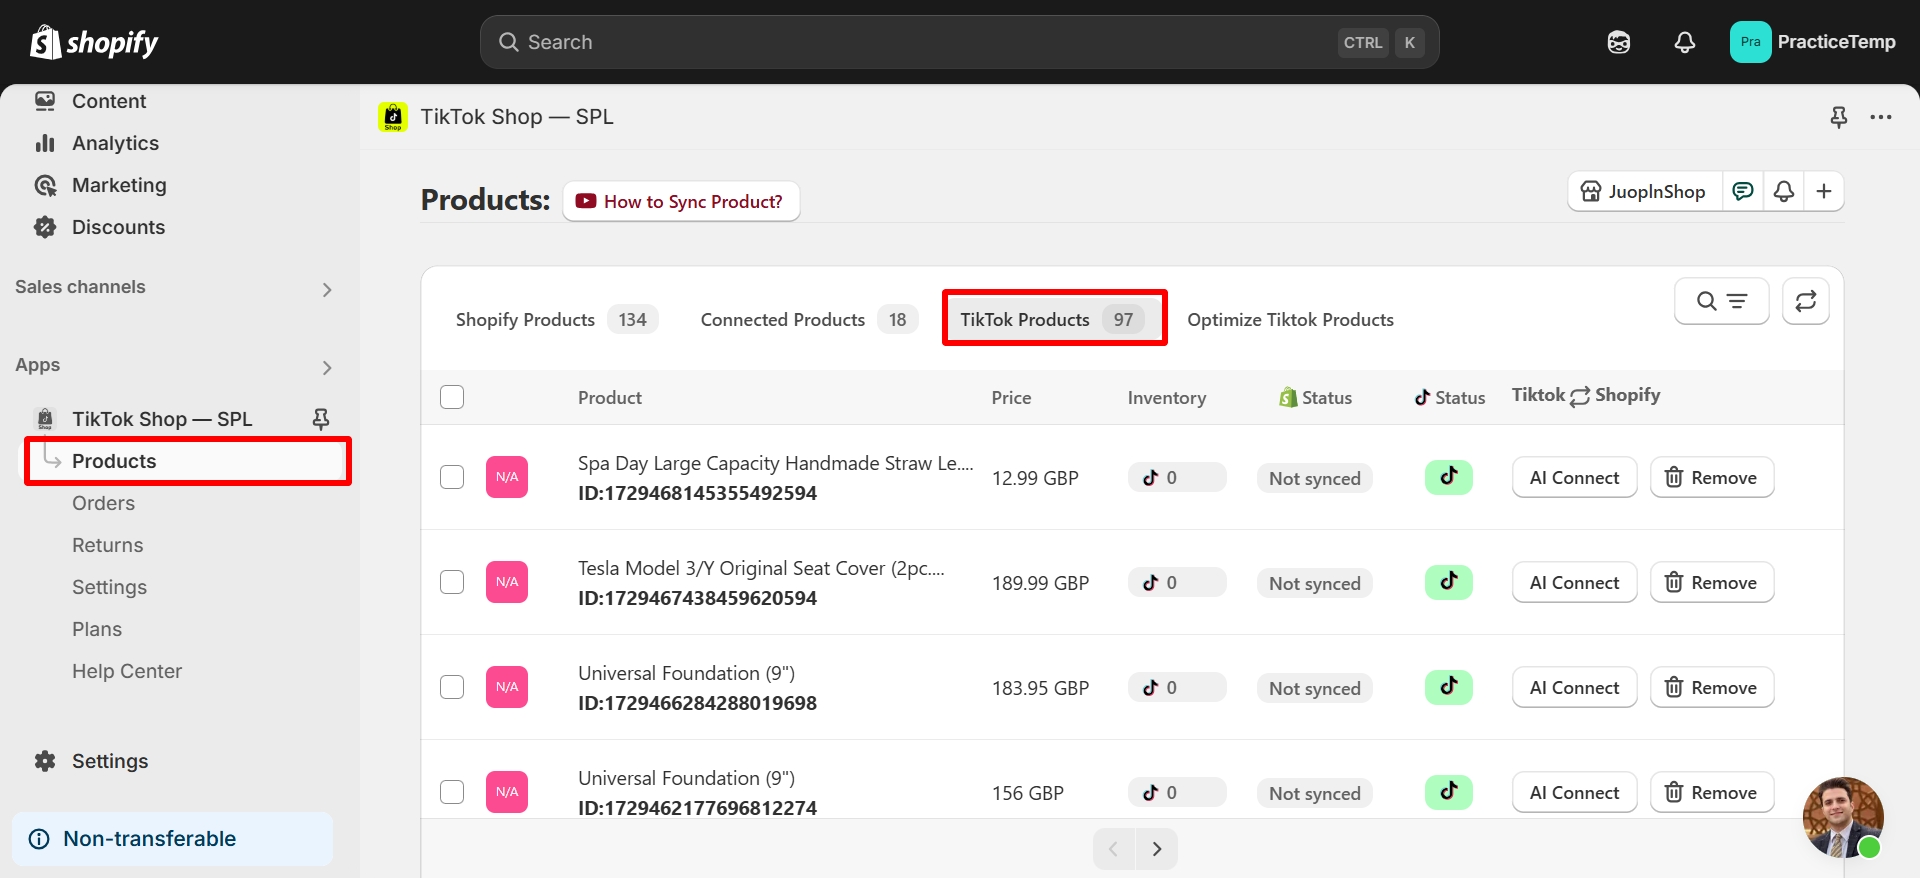Image resolution: width=1920 pixels, height=878 pixels.
Task: Open the Sidekick assistant icon in header
Action: (1618, 42)
